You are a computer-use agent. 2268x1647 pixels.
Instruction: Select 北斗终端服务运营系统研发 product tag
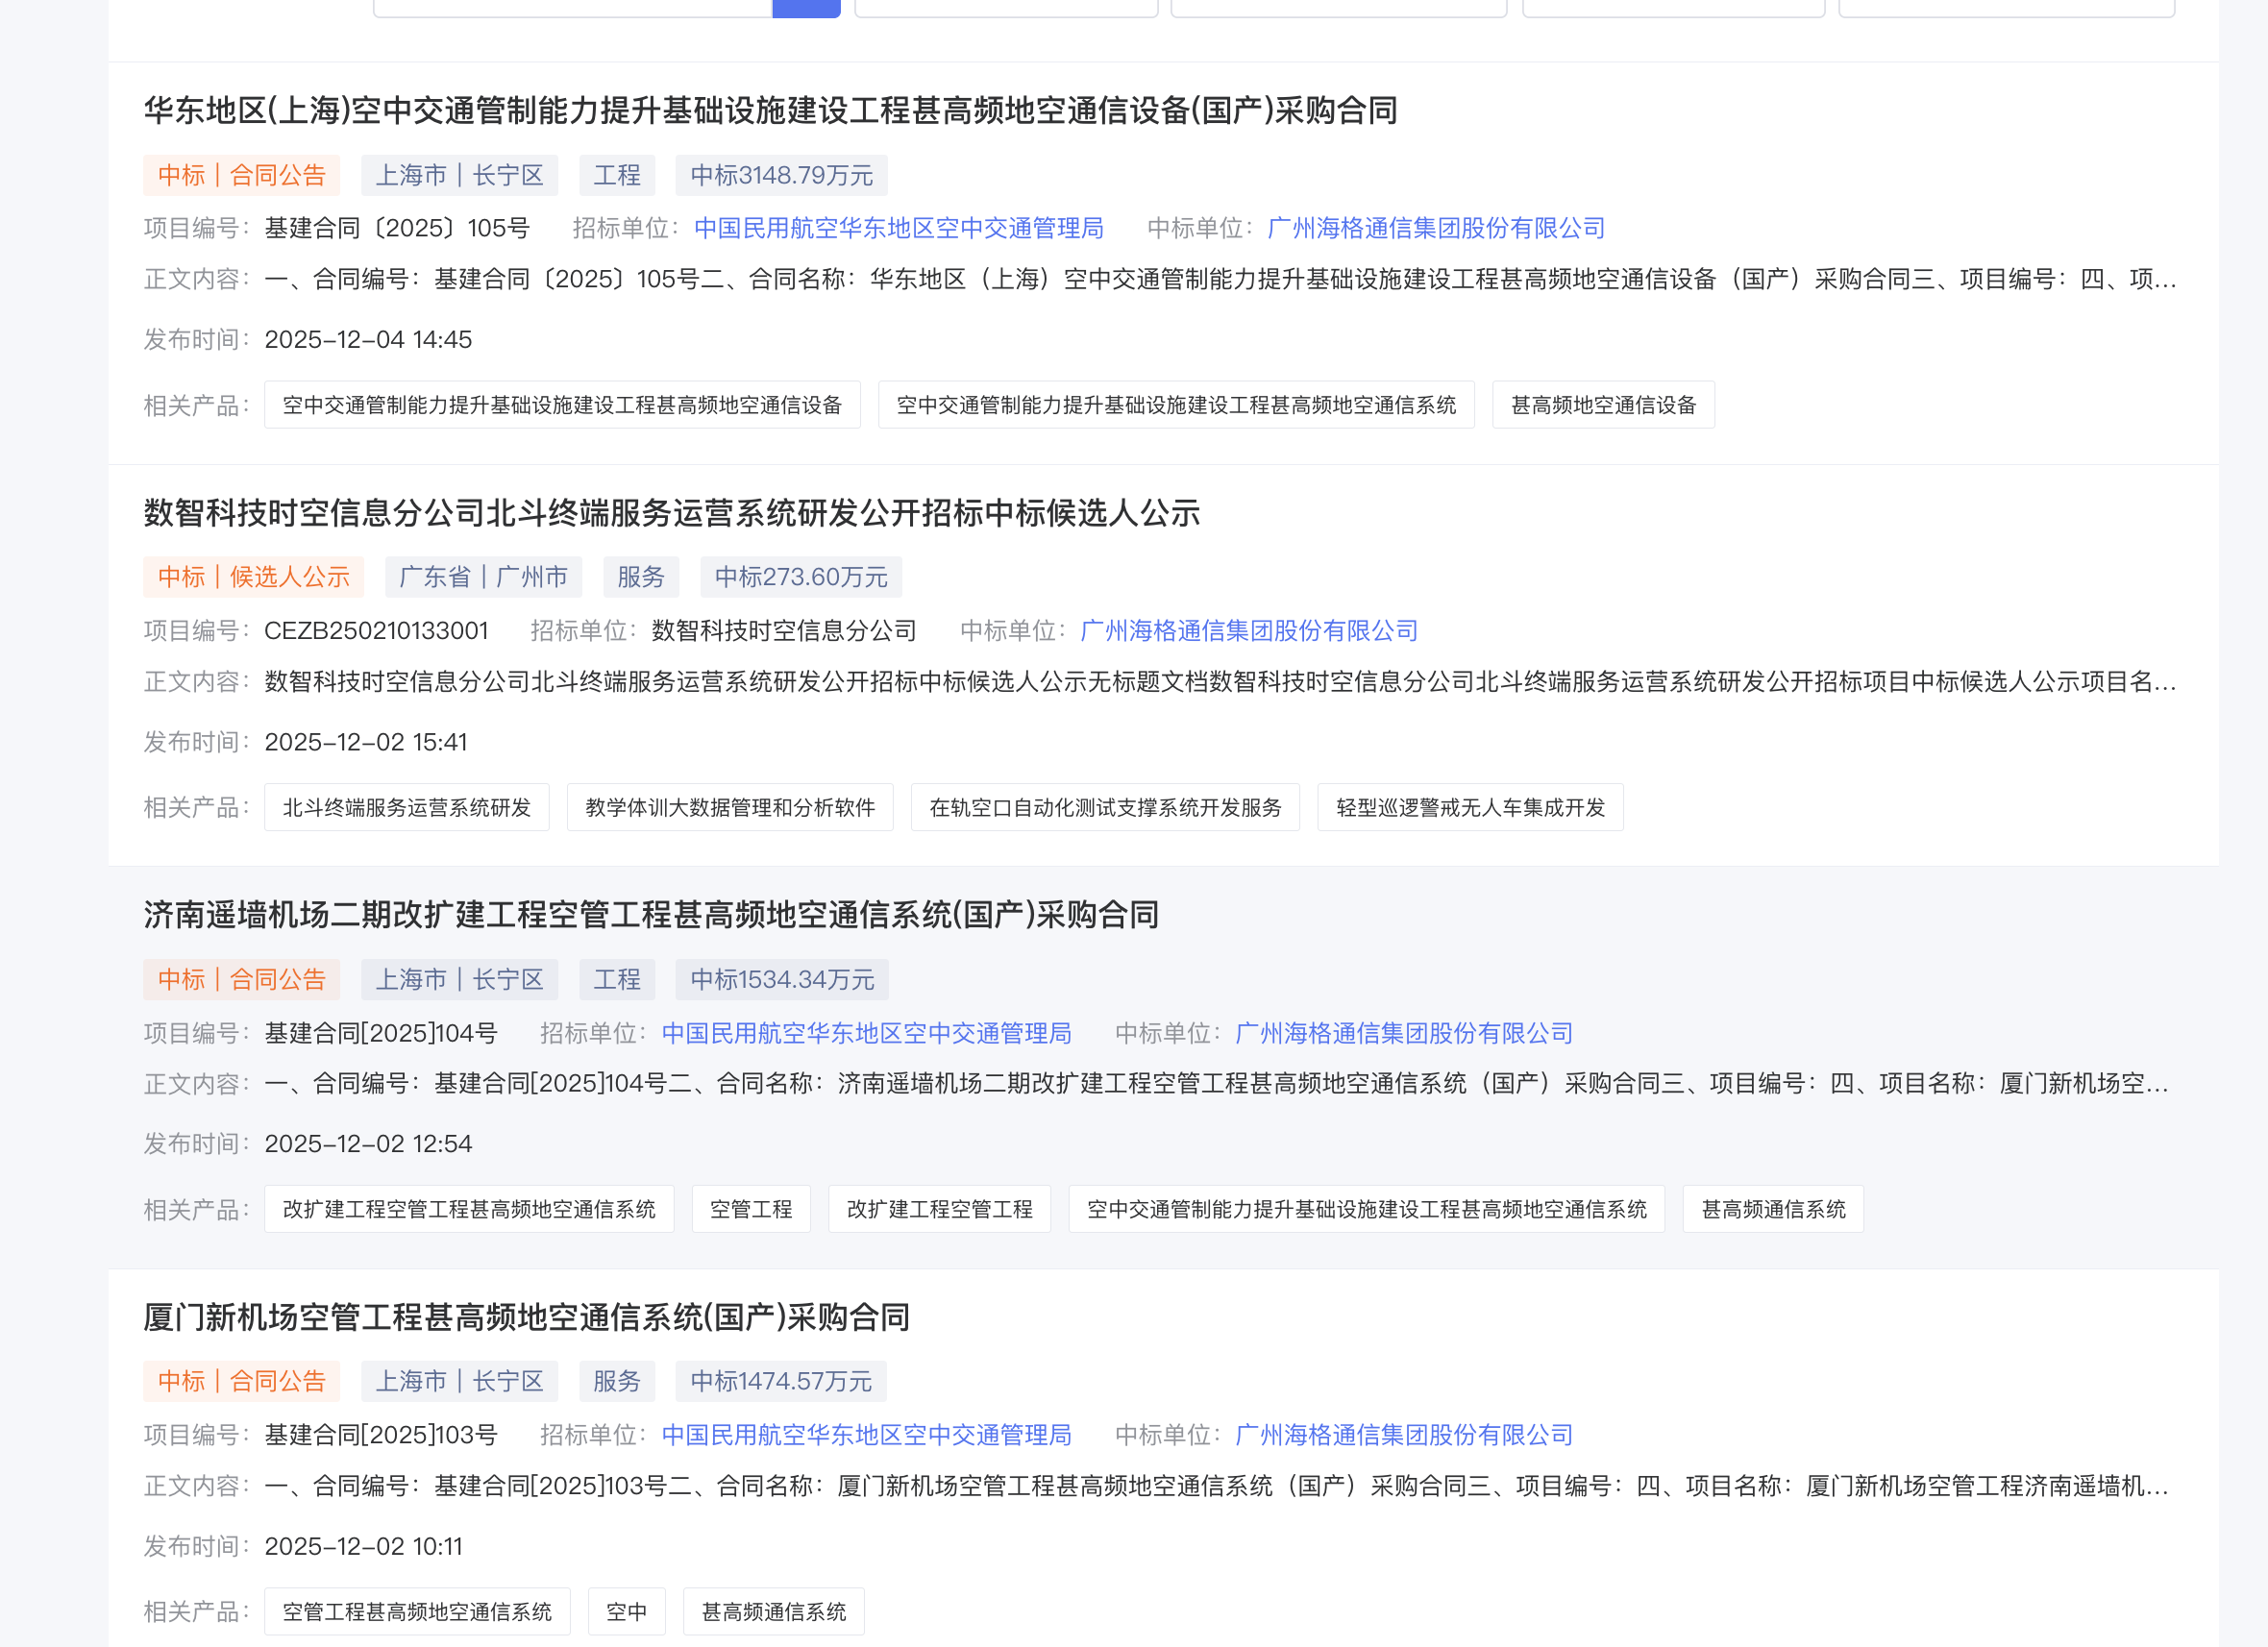click(x=406, y=807)
